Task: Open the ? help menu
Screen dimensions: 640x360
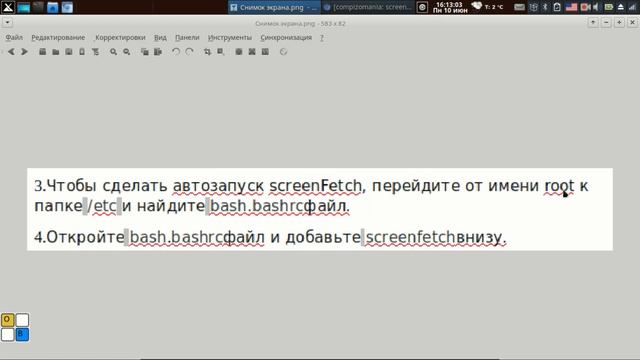Action: tap(322, 38)
